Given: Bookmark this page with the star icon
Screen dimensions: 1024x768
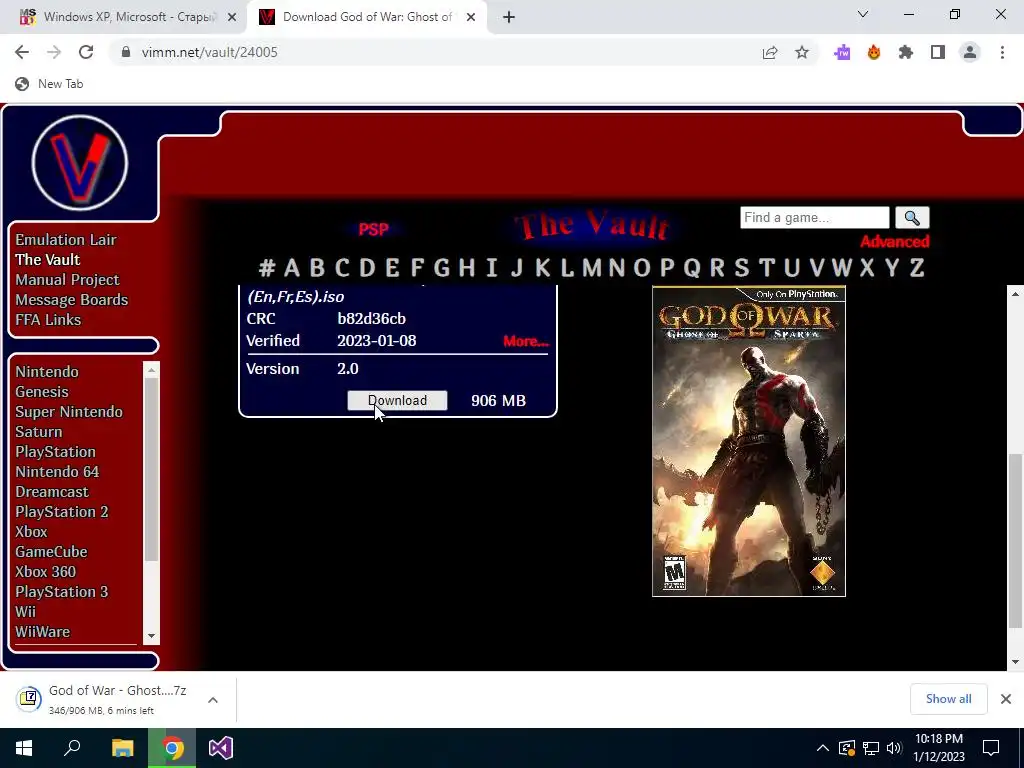Looking at the screenshot, I should click(x=802, y=52).
